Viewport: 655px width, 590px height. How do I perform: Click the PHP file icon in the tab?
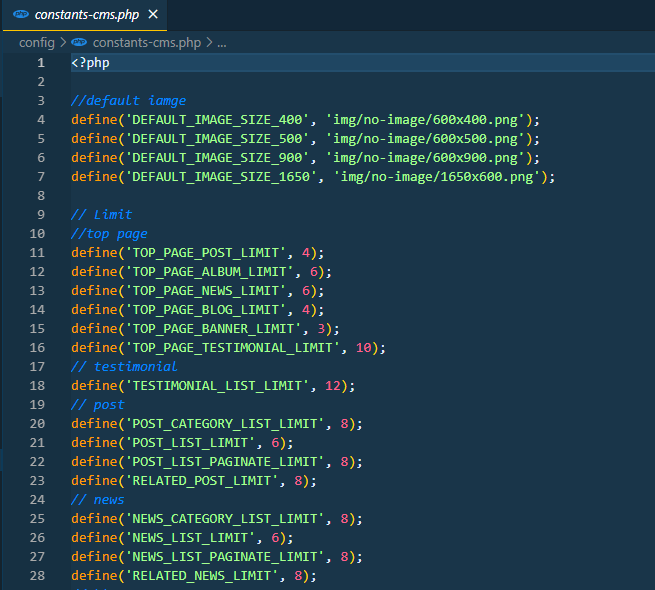click(x=21, y=15)
